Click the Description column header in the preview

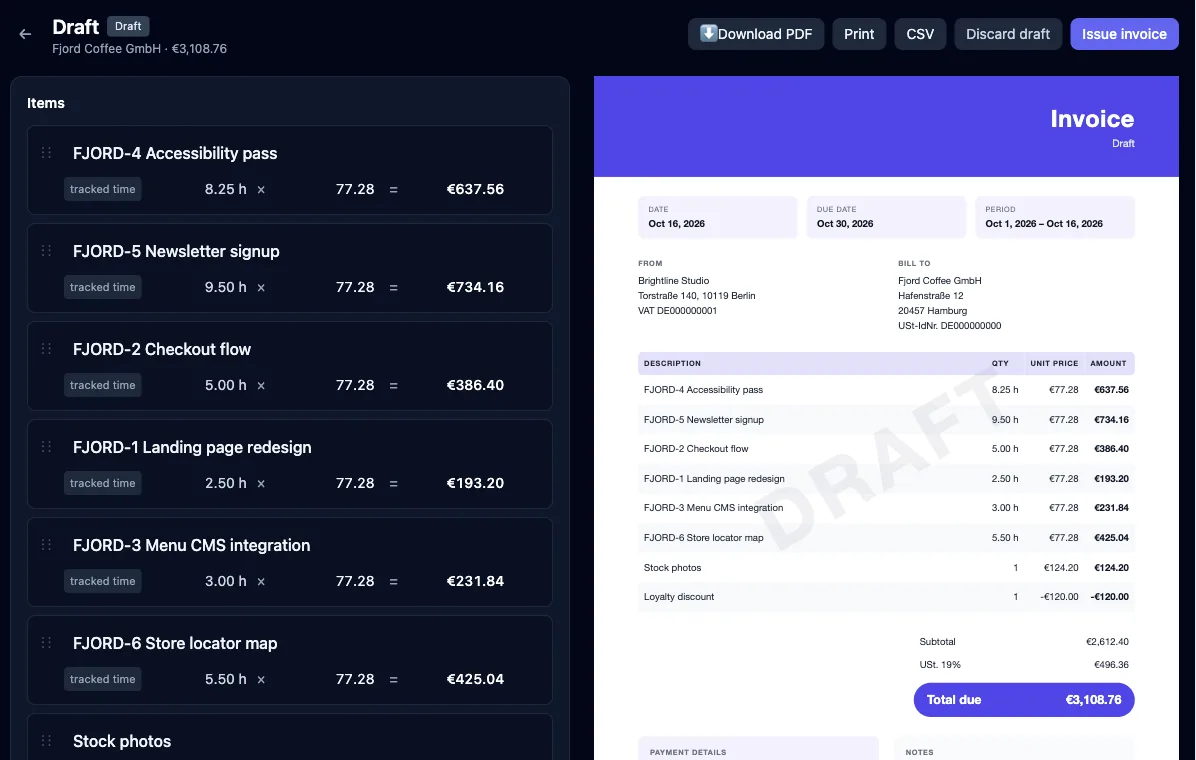[x=672, y=363]
